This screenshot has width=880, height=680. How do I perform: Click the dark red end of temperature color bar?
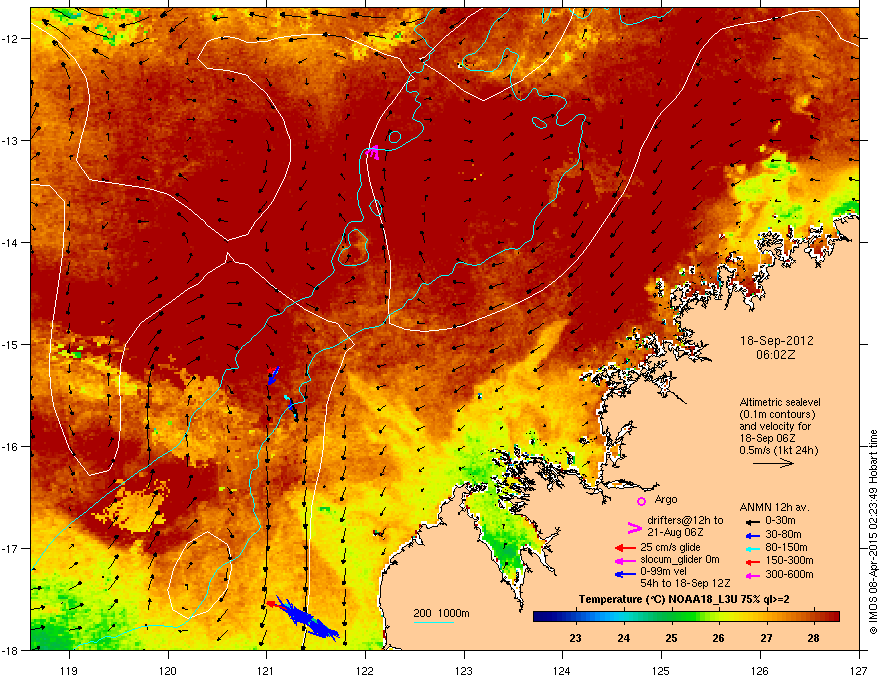tap(834, 617)
